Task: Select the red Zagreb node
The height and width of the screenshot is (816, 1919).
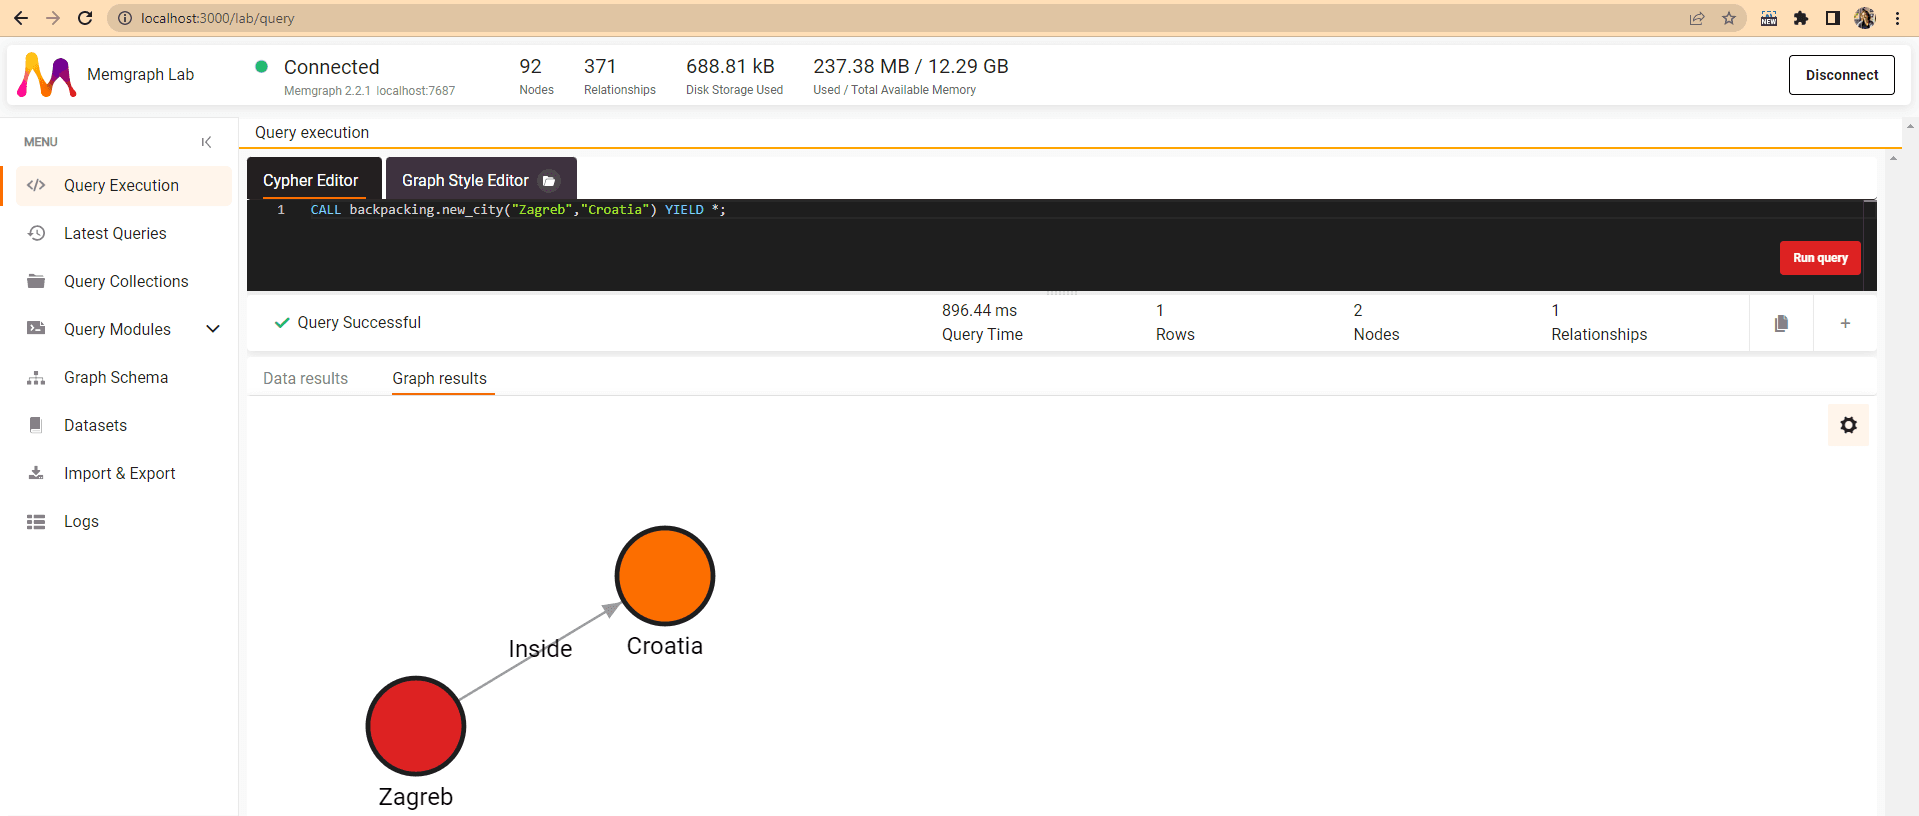Action: pos(415,726)
